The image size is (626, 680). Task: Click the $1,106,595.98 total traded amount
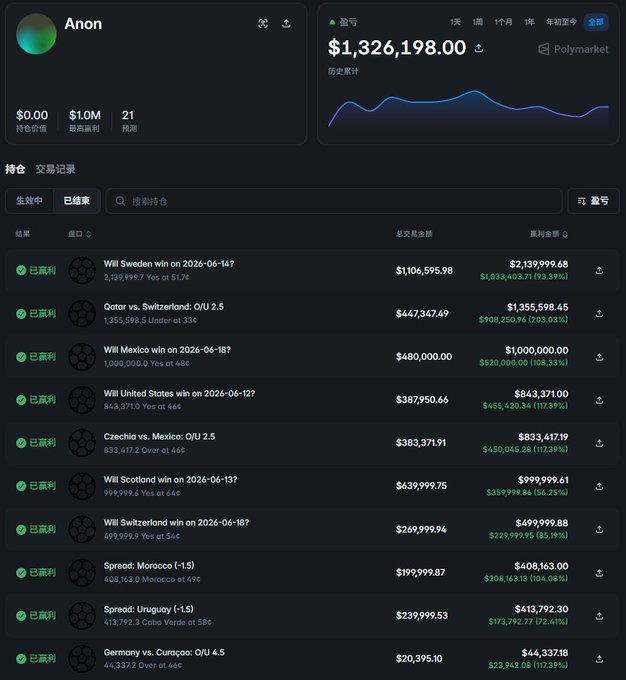[x=424, y=271]
